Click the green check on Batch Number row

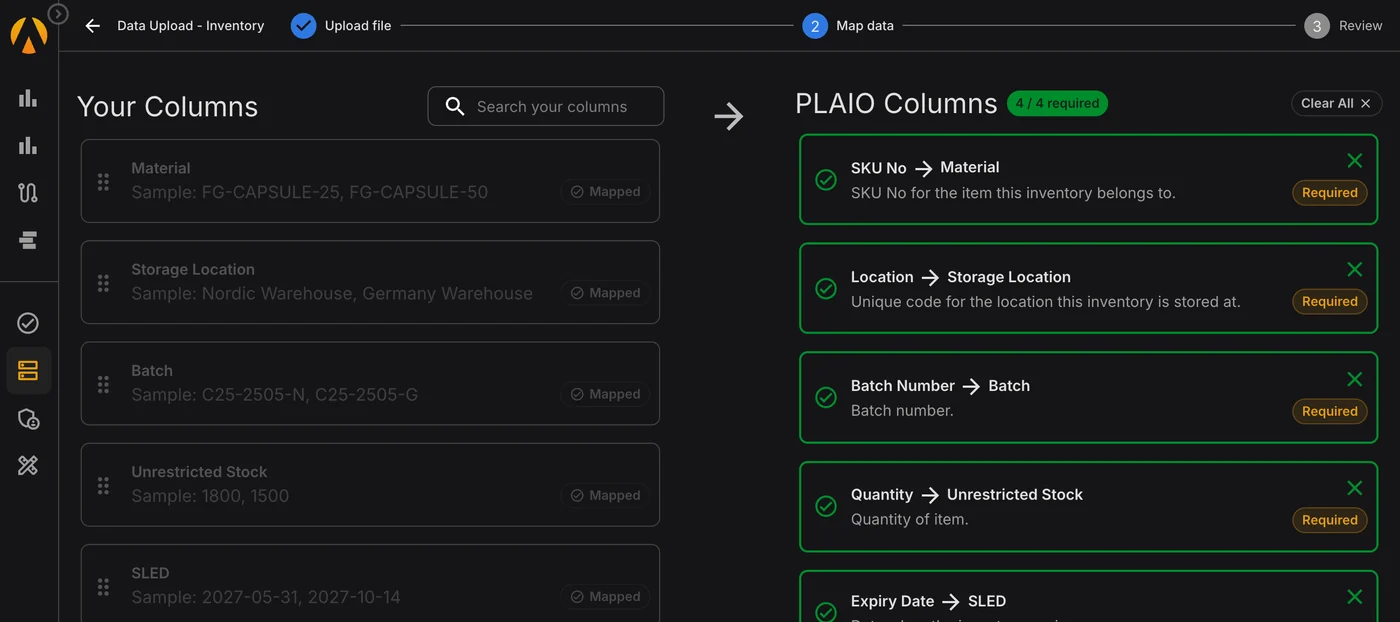pyautogui.click(x=826, y=397)
